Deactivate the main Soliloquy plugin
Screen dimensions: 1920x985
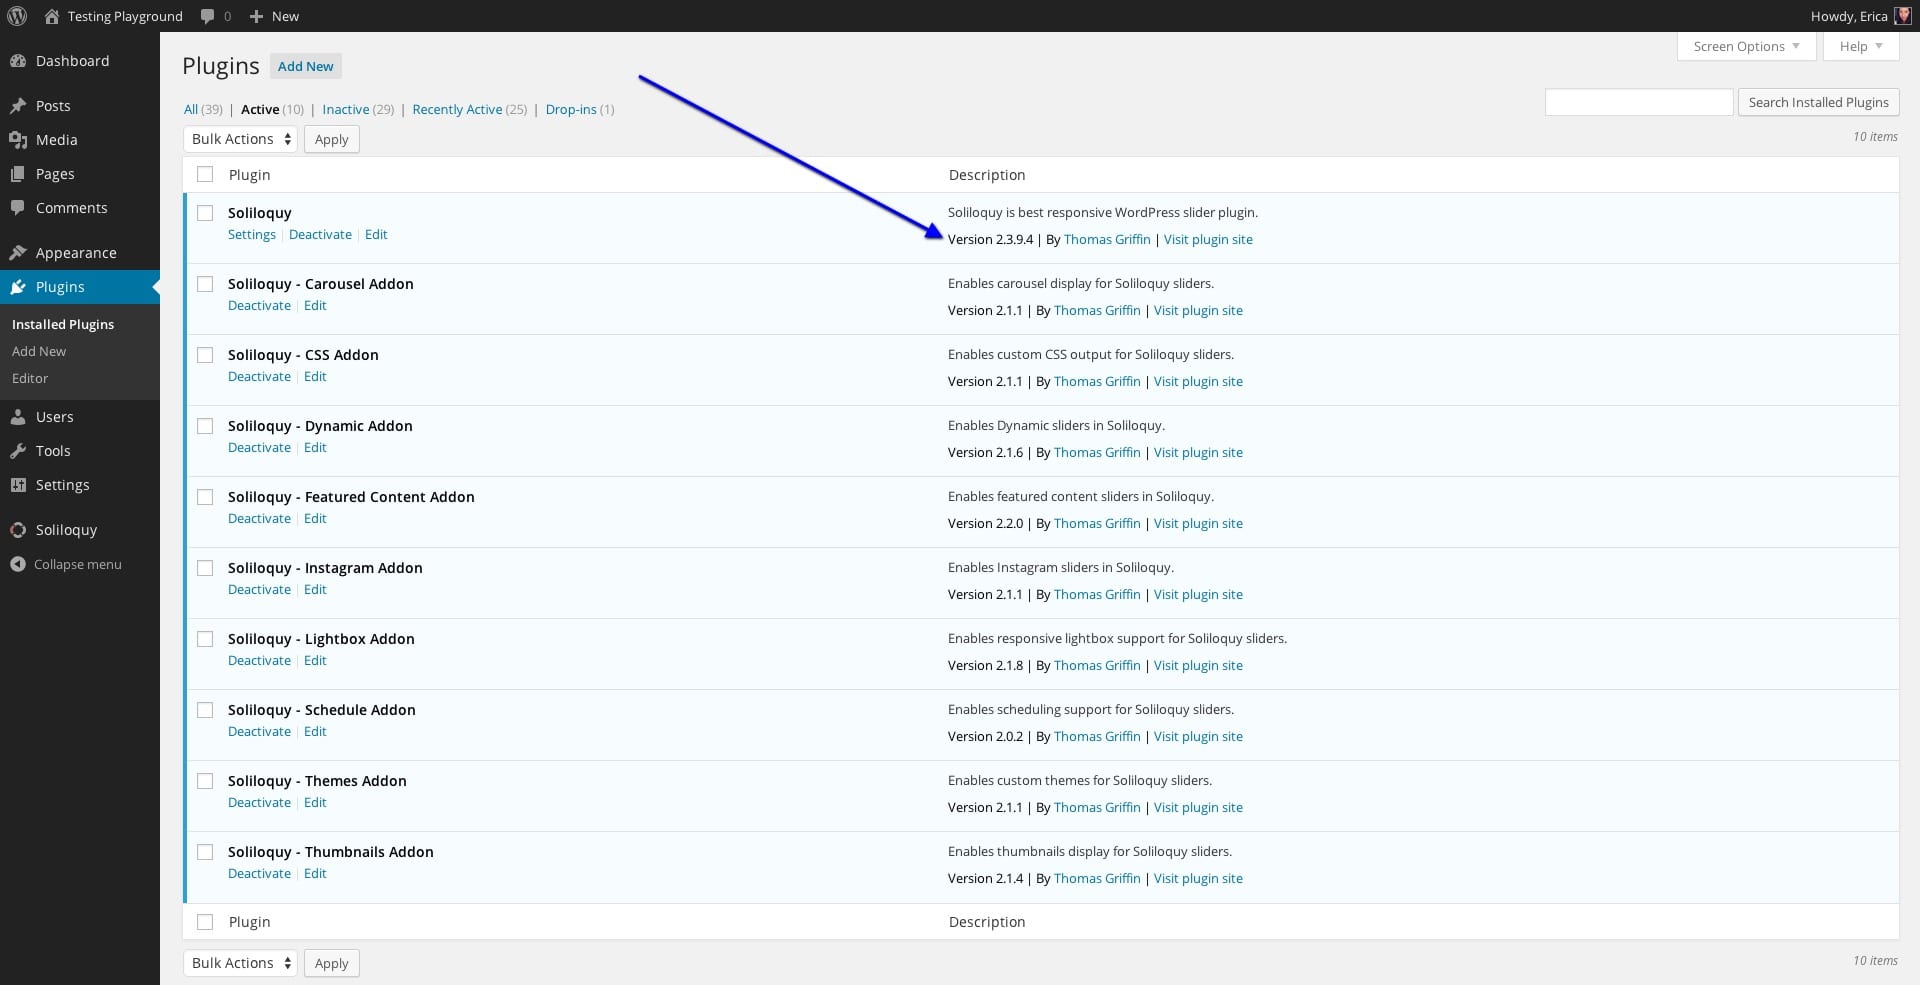(320, 234)
